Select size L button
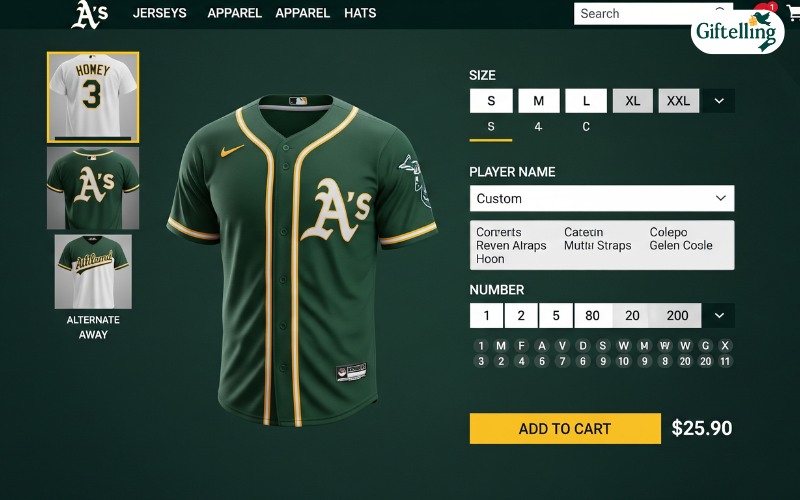Screen dimensions: 800x500 [x=586, y=101]
